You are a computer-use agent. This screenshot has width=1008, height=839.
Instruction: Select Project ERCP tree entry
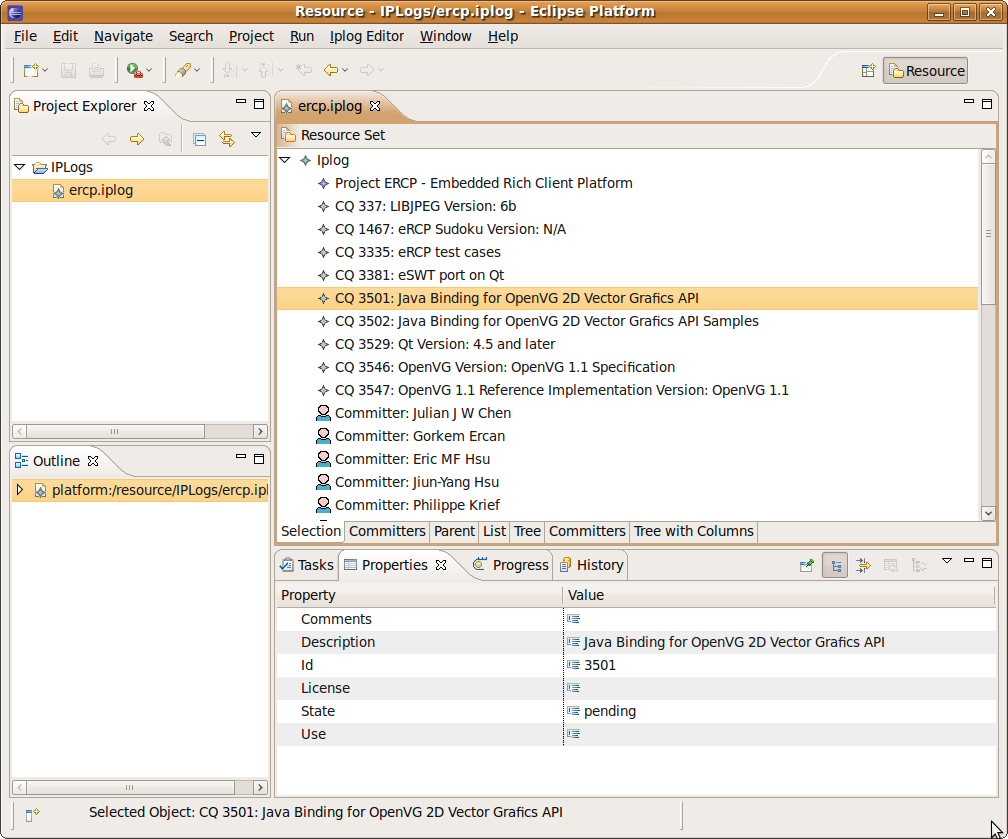tap(483, 183)
